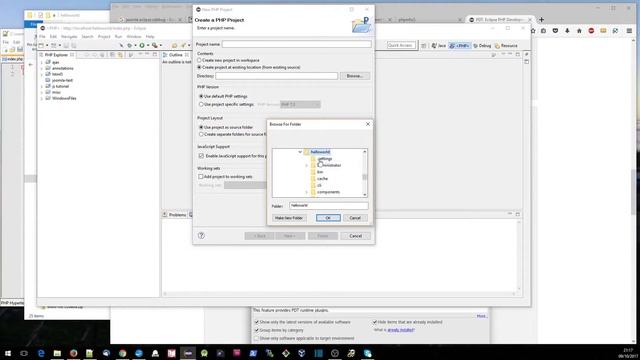Screen dimensions: 640x360
Task: Open the wizard help question-mark icon
Action: (x=201, y=236)
